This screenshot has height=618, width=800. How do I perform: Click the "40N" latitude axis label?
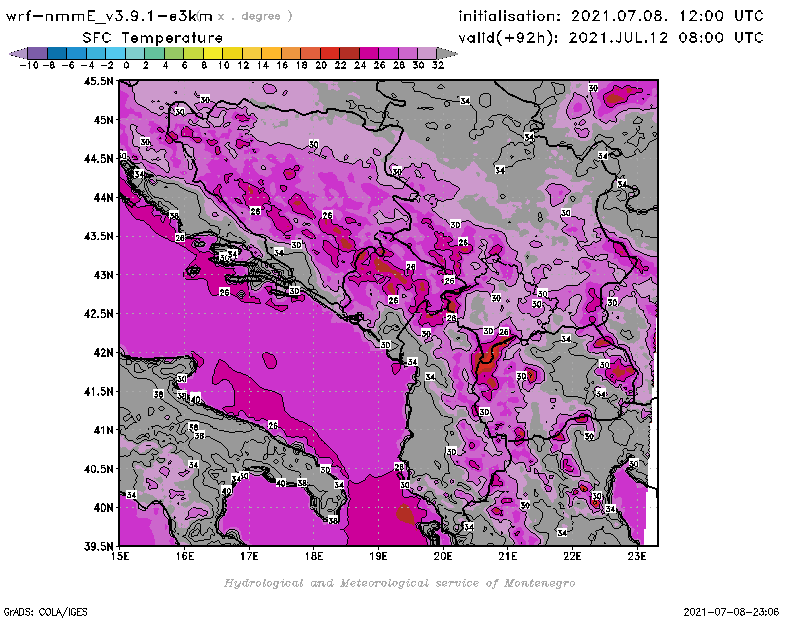(x=103, y=507)
